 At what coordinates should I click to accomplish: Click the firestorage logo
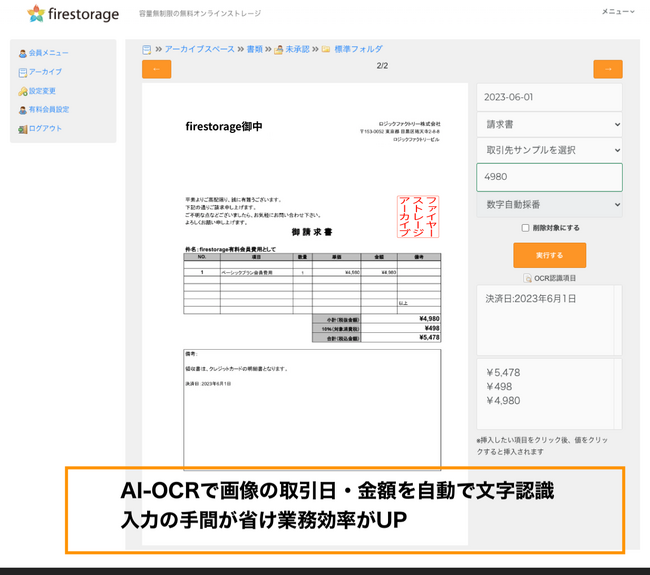(73, 14)
